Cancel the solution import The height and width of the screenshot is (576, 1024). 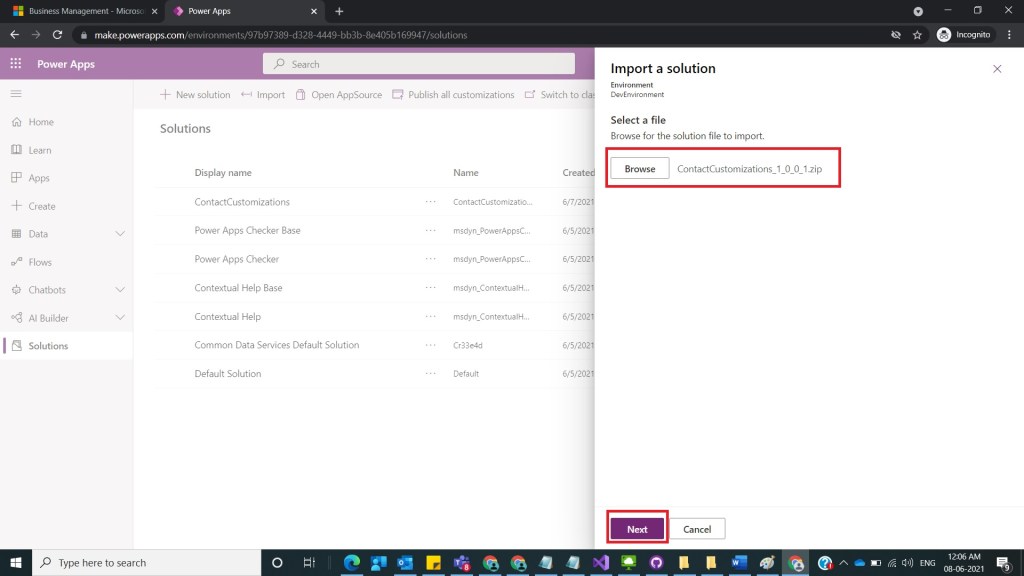click(x=697, y=529)
